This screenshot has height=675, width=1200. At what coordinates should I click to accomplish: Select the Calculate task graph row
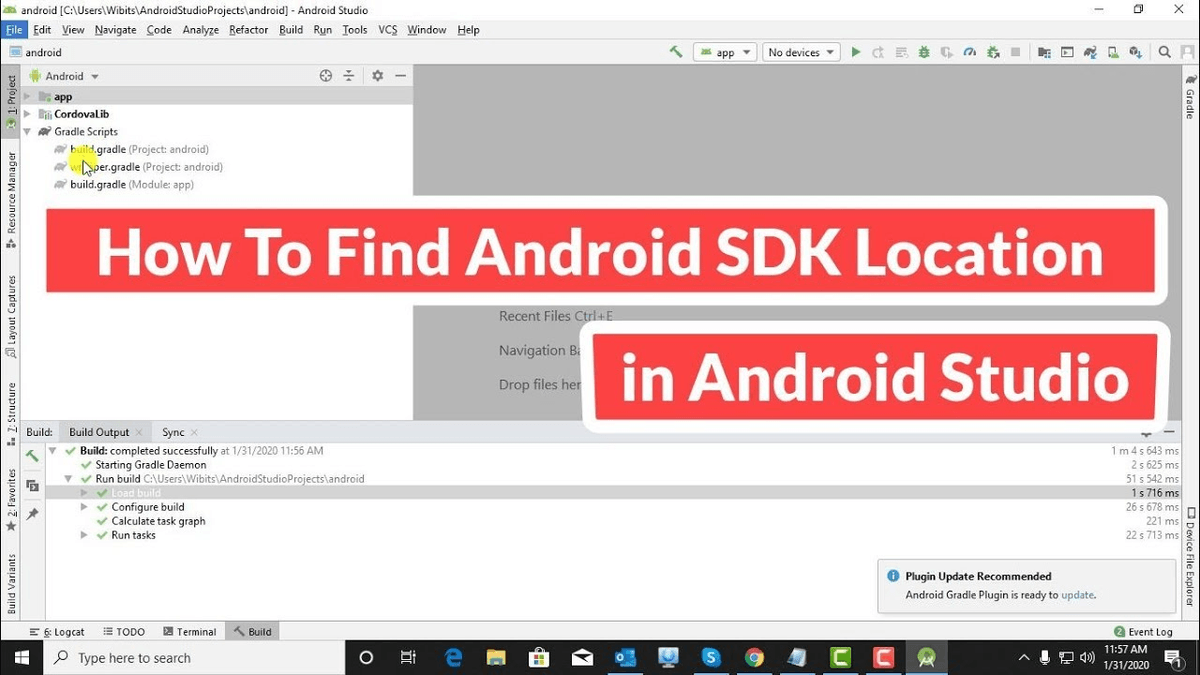tap(158, 521)
